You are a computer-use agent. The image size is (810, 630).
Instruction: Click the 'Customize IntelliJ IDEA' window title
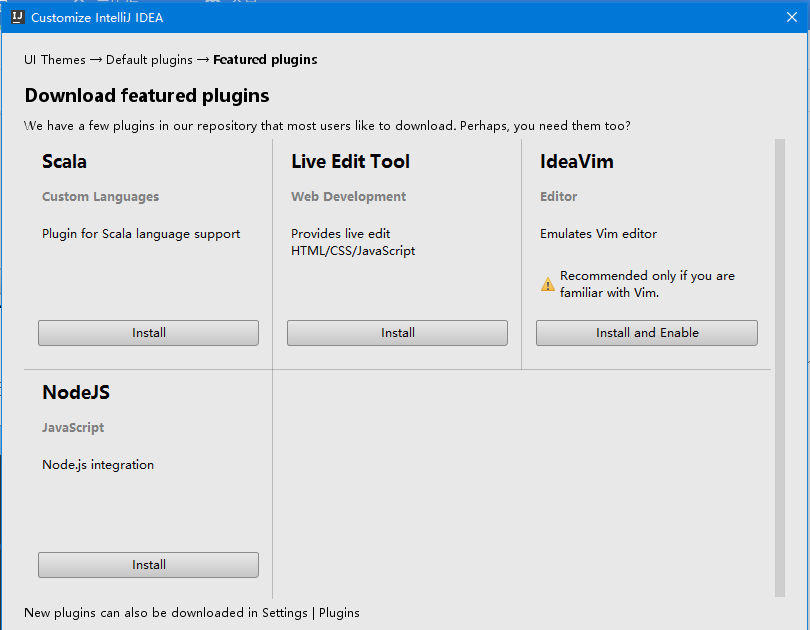pos(97,18)
